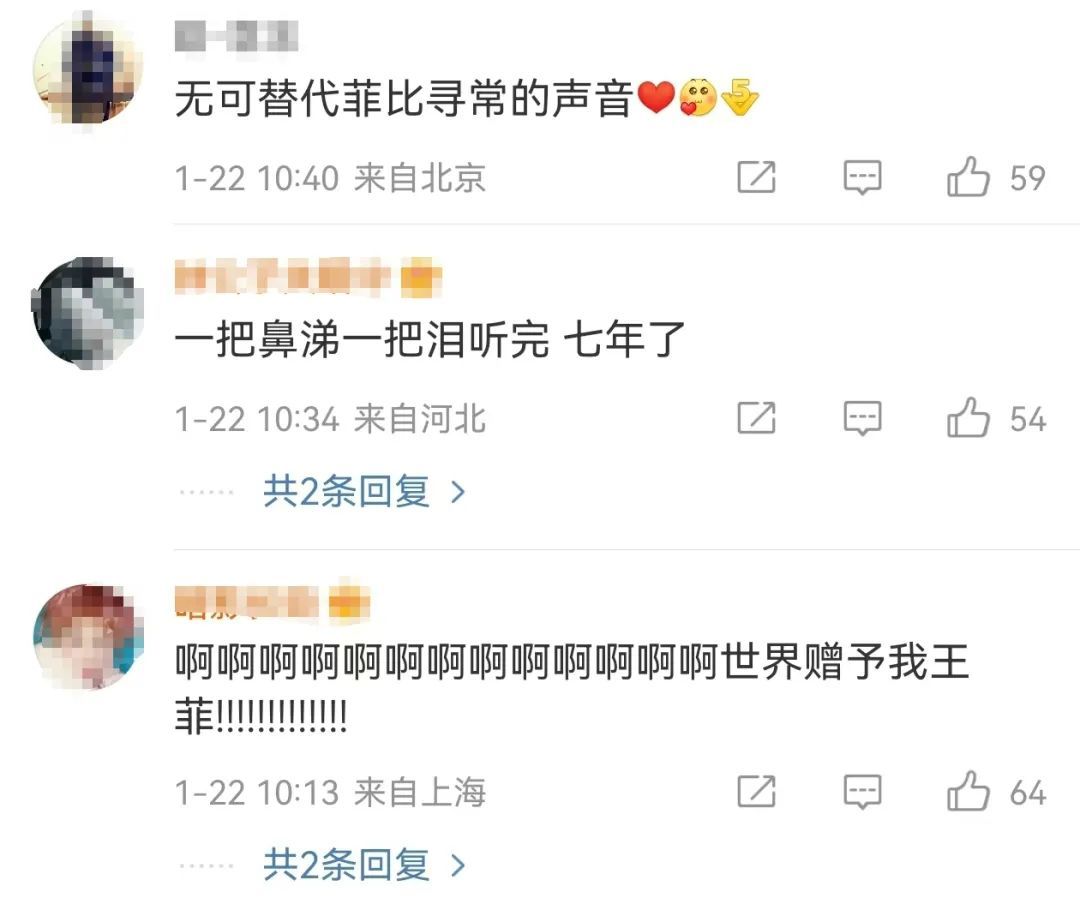Share the Beijing comment via forward icon

tap(756, 178)
